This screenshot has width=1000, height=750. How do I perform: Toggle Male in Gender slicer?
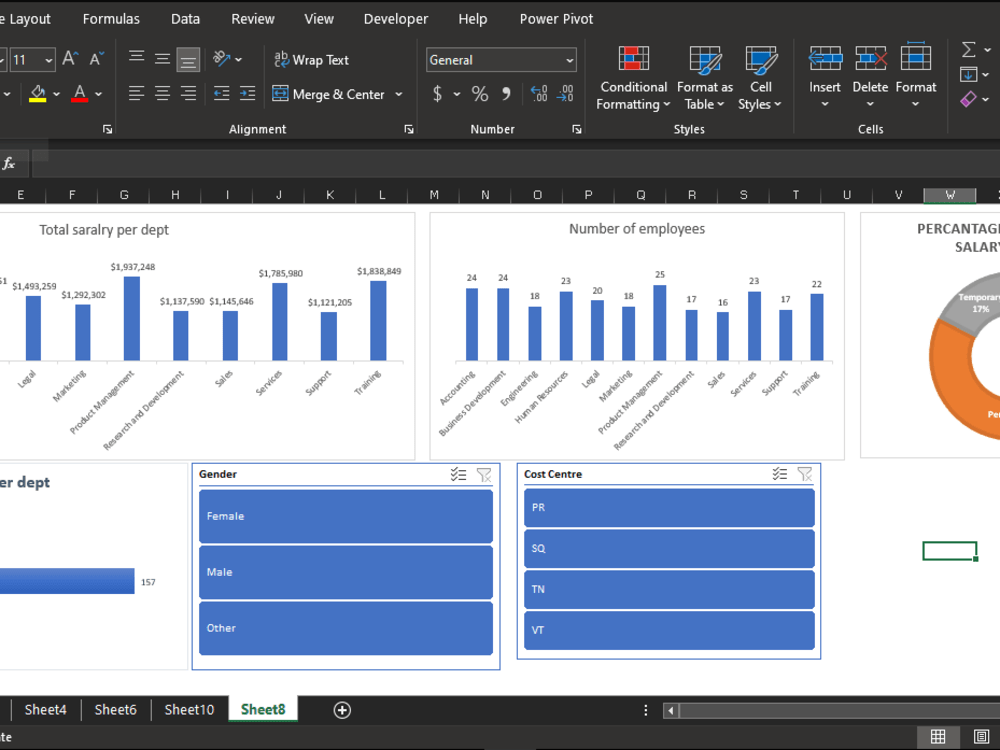click(346, 572)
